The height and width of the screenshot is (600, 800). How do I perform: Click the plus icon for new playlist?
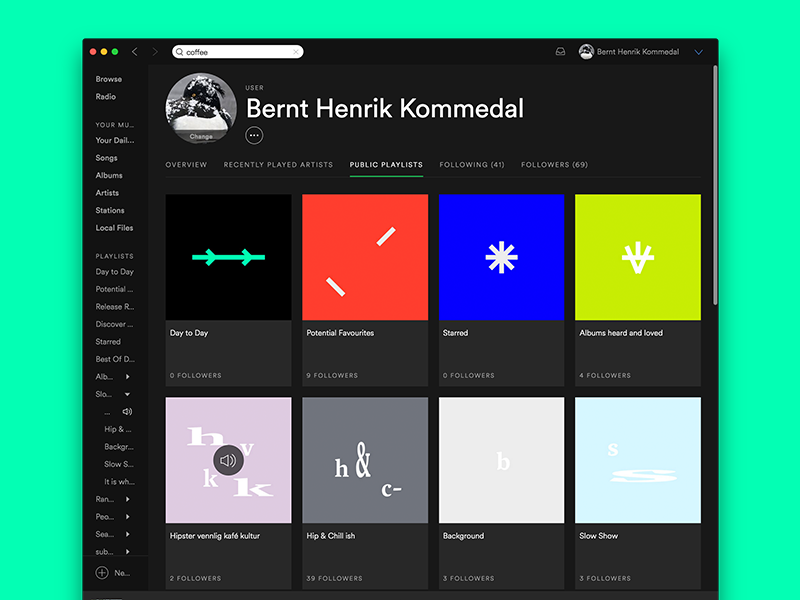pos(102,572)
